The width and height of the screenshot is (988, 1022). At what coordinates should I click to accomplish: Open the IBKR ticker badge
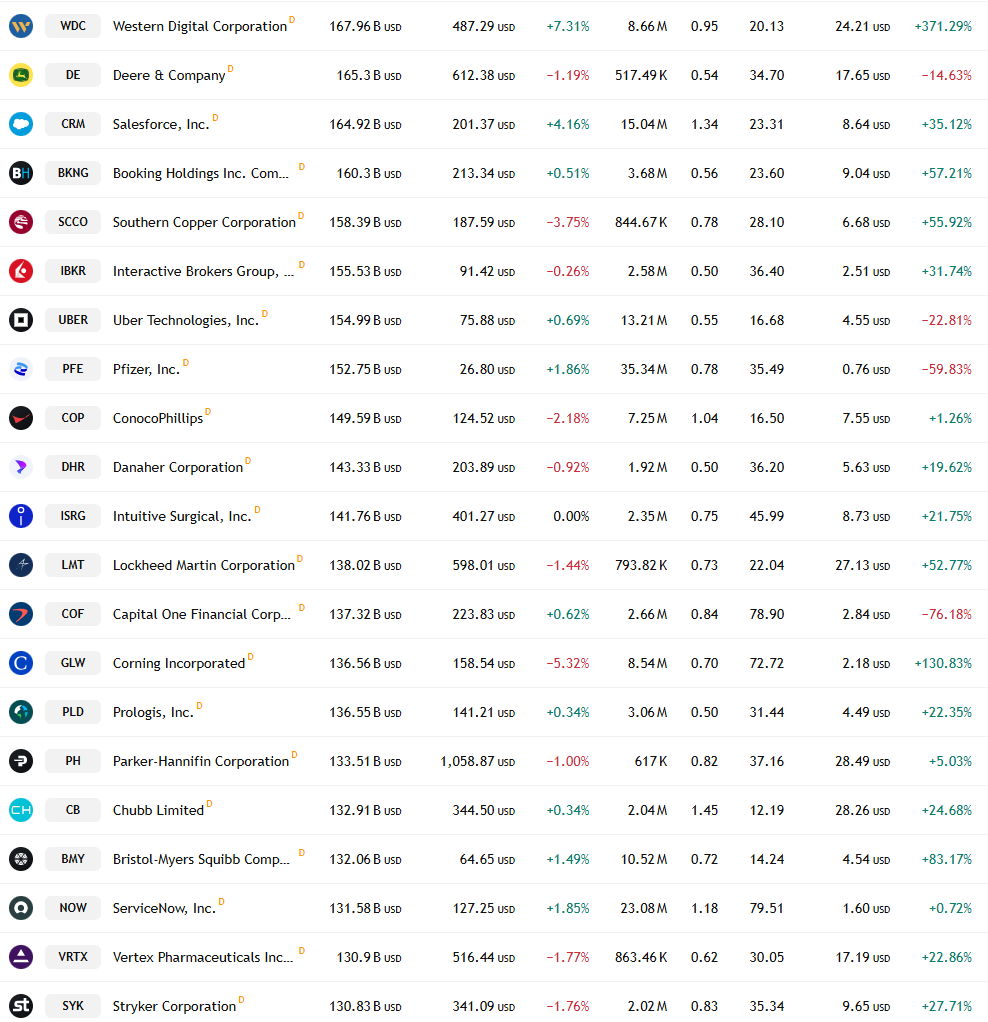point(73,270)
